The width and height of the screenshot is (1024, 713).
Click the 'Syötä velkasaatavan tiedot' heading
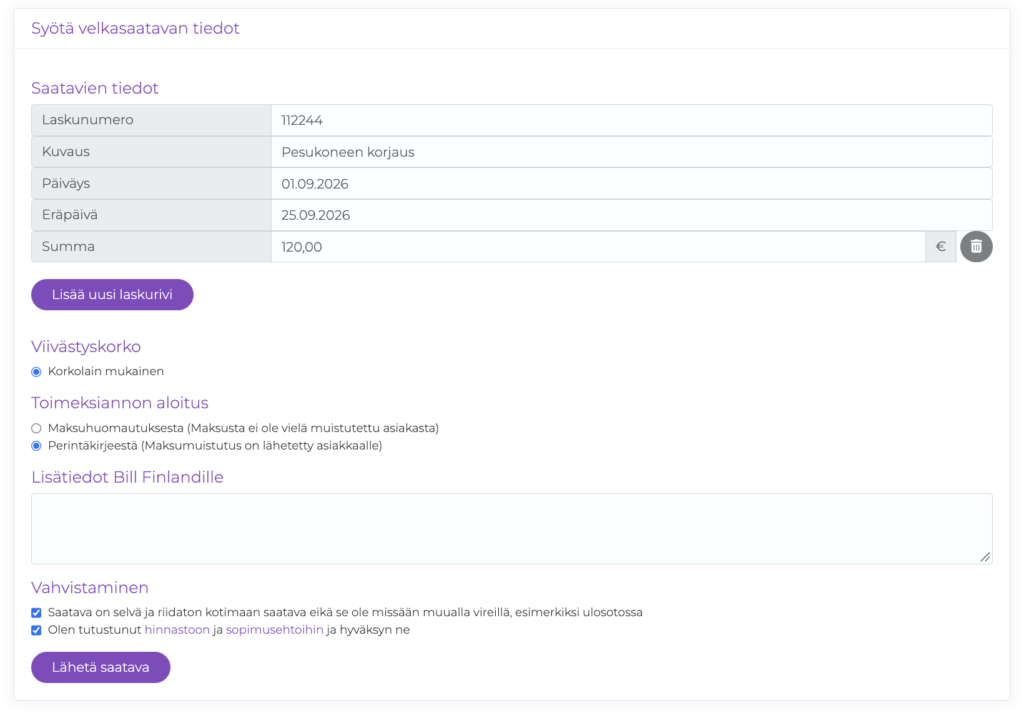tap(135, 28)
